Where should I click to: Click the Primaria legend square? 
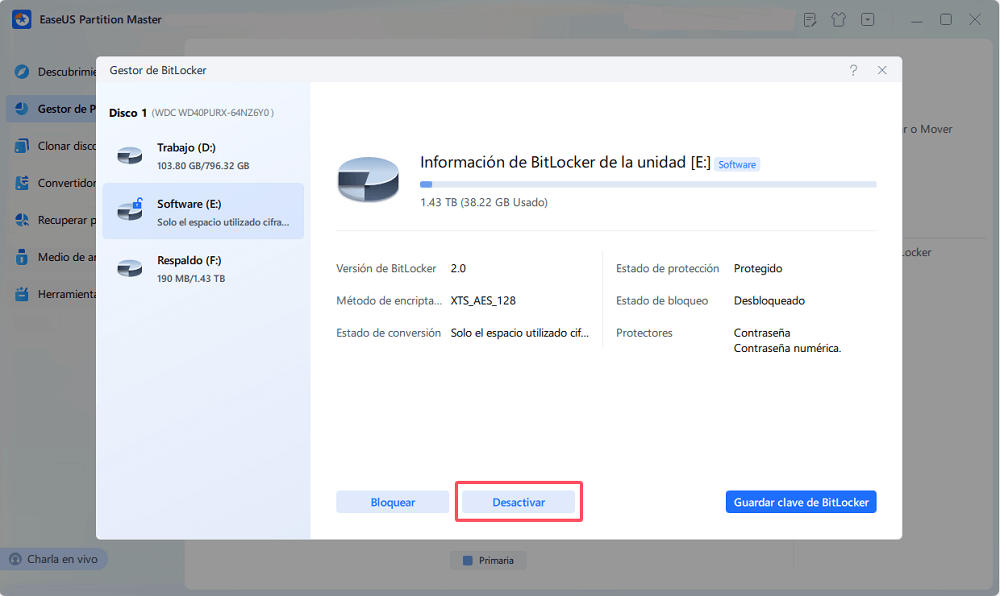click(x=467, y=560)
